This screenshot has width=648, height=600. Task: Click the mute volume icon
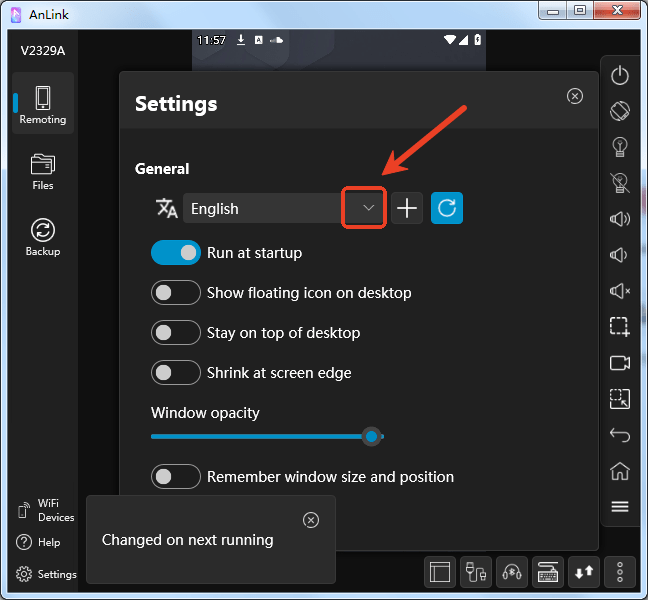click(620, 291)
